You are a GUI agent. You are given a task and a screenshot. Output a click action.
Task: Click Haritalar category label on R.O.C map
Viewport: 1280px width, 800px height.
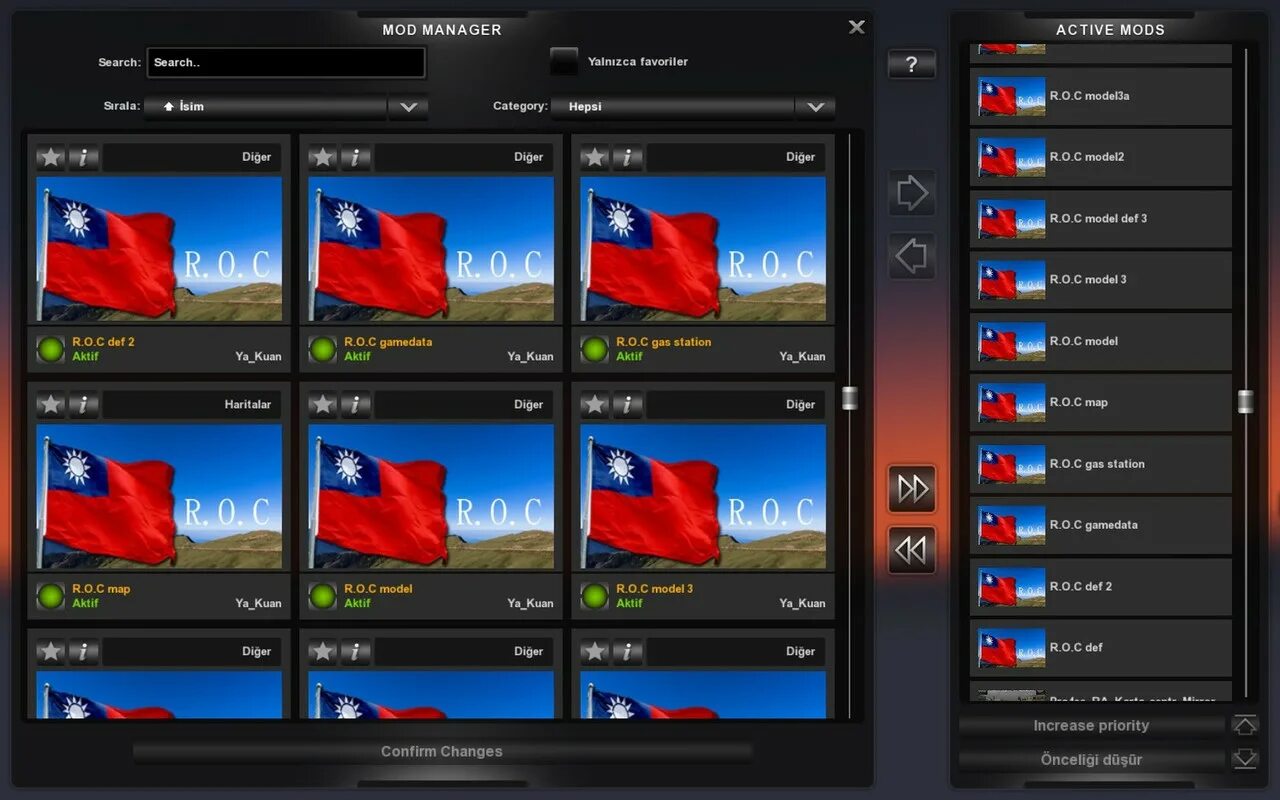[247, 405]
